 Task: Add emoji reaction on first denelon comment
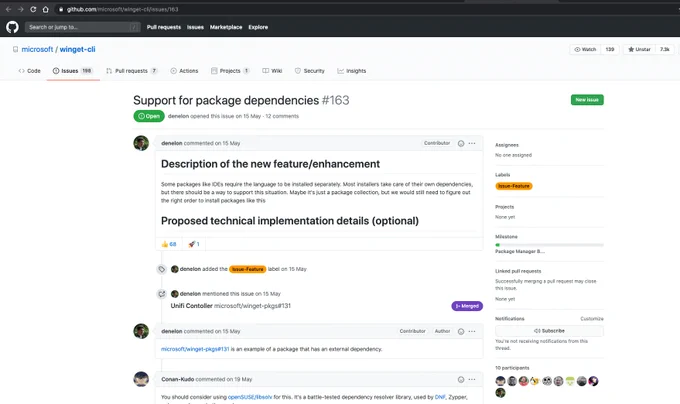point(461,143)
